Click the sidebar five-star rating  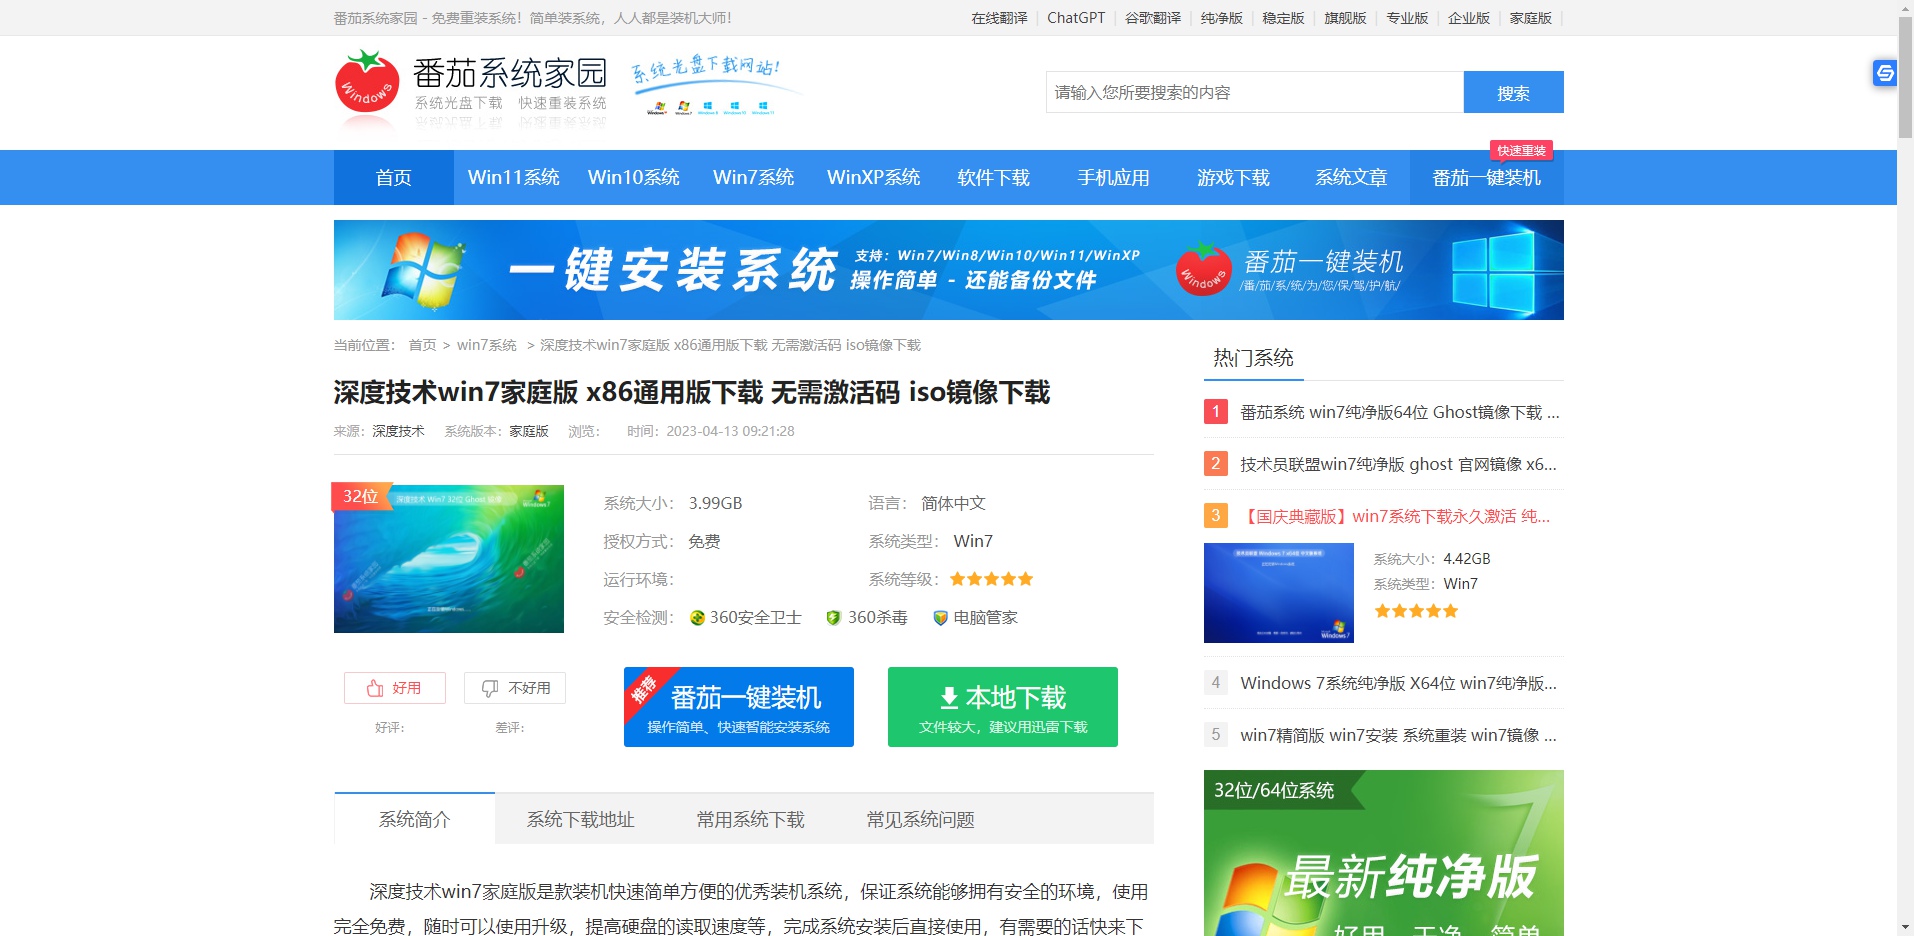point(1416,611)
